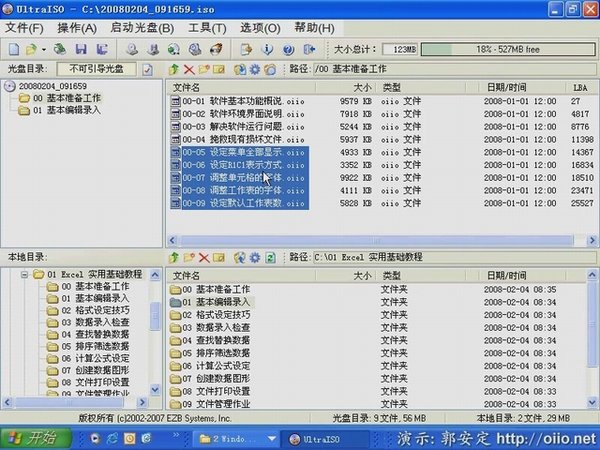
Task: Click the 不可引导光盘 button
Action: point(96,69)
